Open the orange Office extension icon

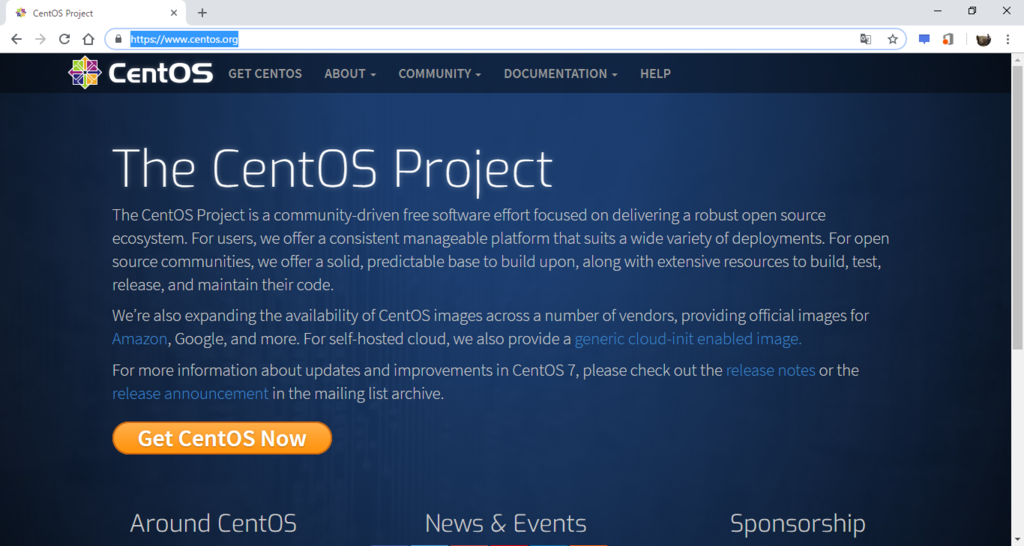[x=948, y=39]
